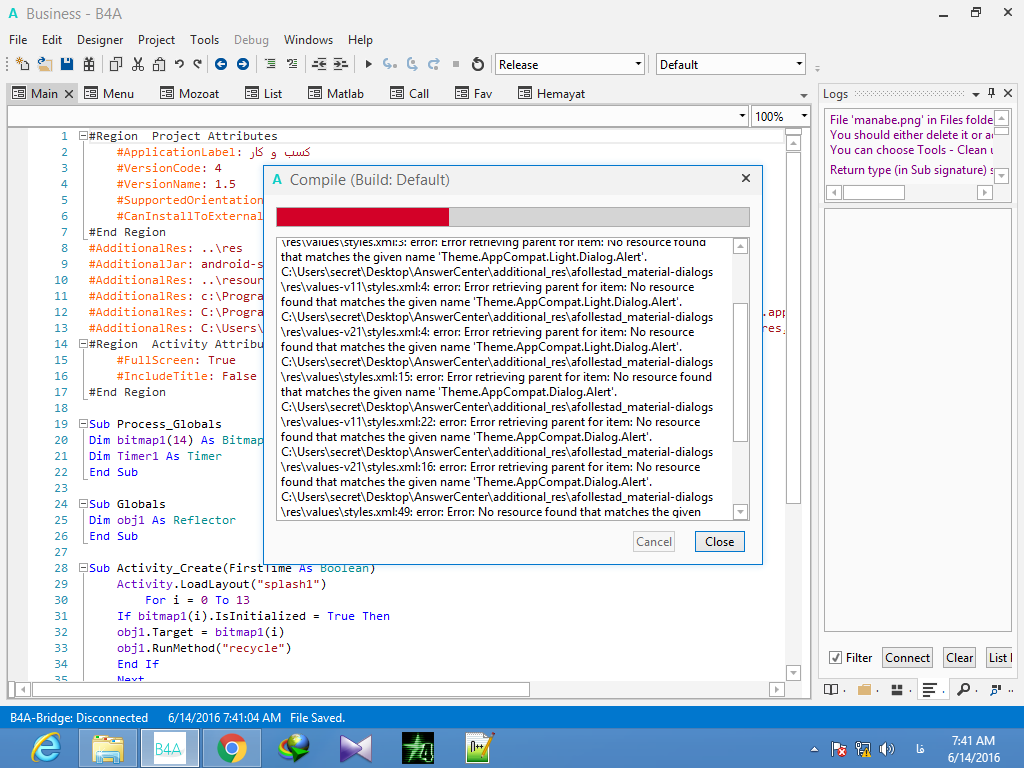The height and width of the screenshot is (768, 1024).
Task: Open the Files panel folder icon
Action: [x=866, y=689]
